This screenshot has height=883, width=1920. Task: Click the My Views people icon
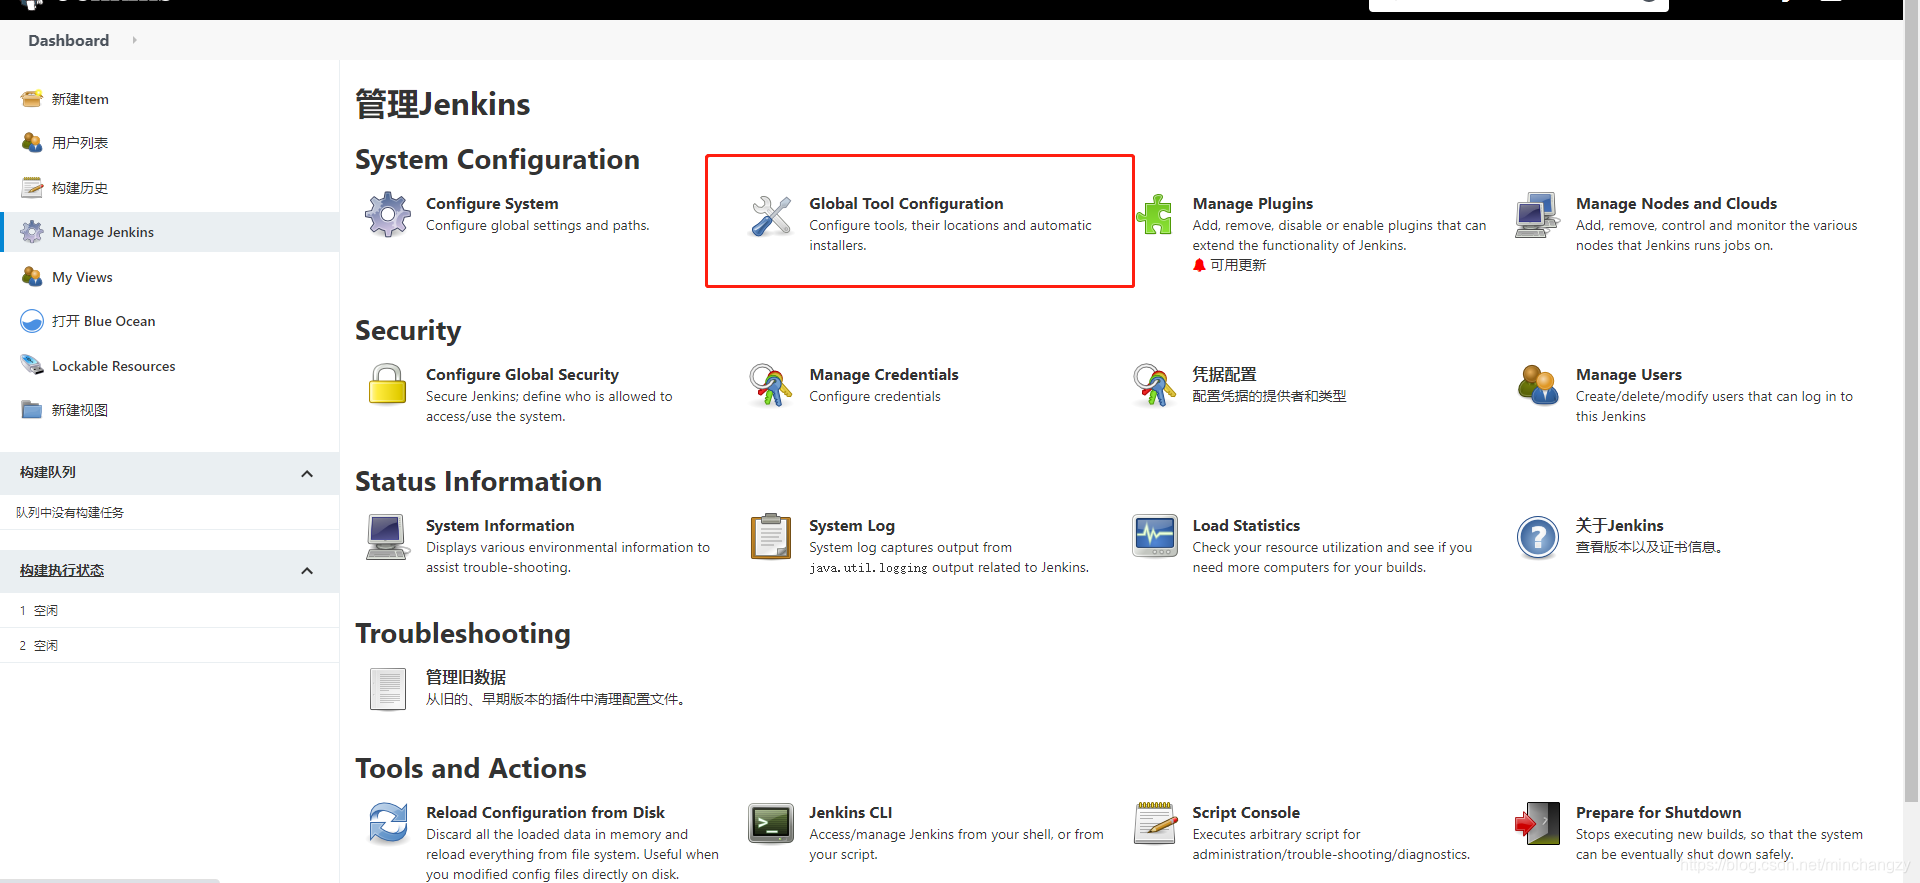click(32, 277)
